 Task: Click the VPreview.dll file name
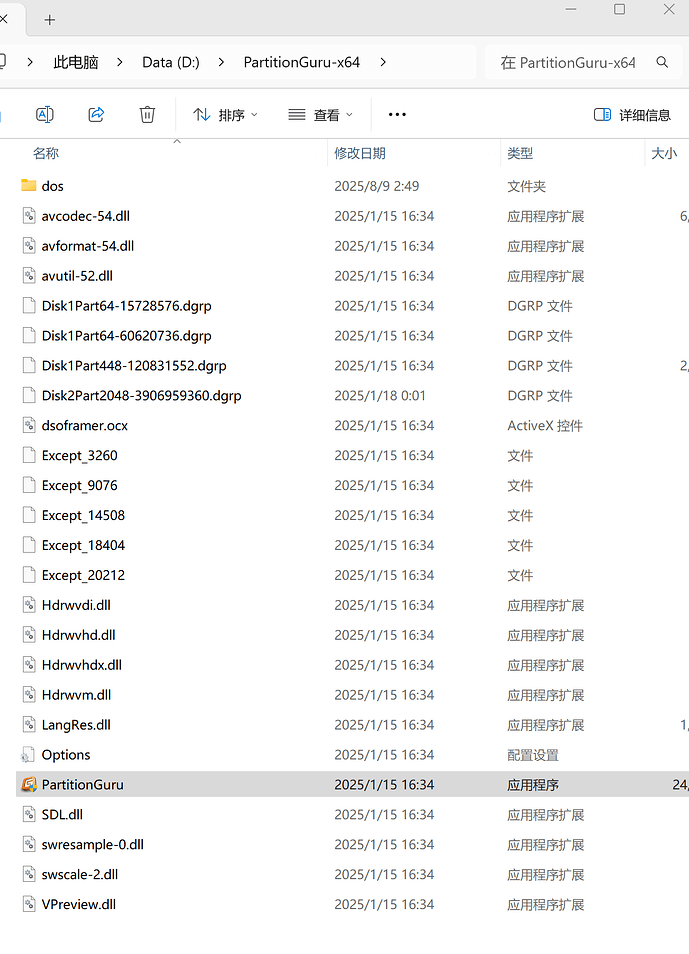[79, 904]
